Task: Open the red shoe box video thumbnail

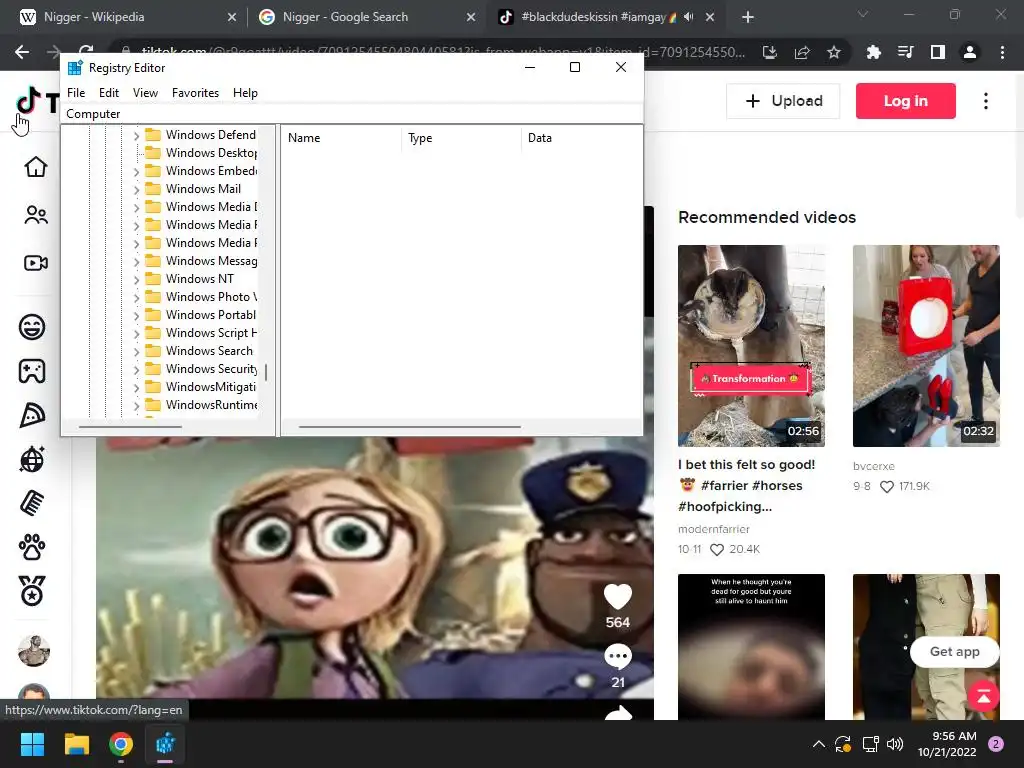Action: pyautogui.click(x=926, y=345)
